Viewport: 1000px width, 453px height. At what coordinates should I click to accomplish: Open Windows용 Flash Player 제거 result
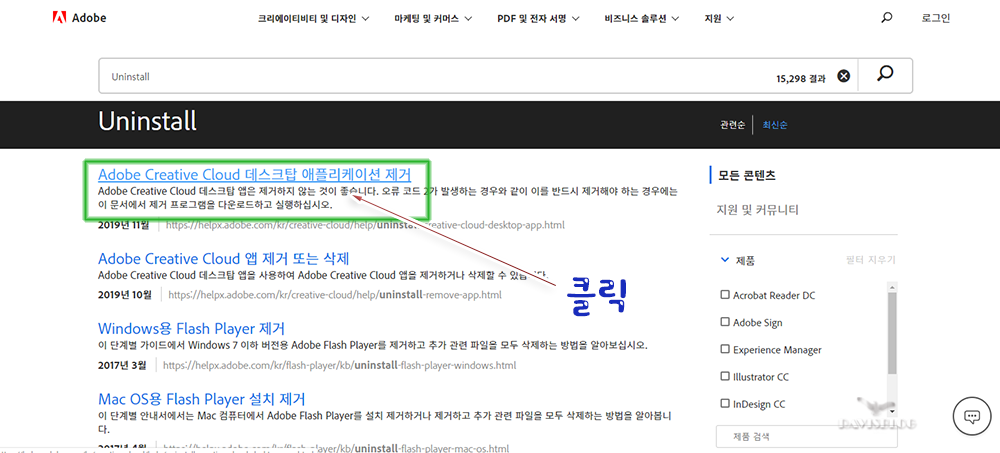[x=191, y=329]
